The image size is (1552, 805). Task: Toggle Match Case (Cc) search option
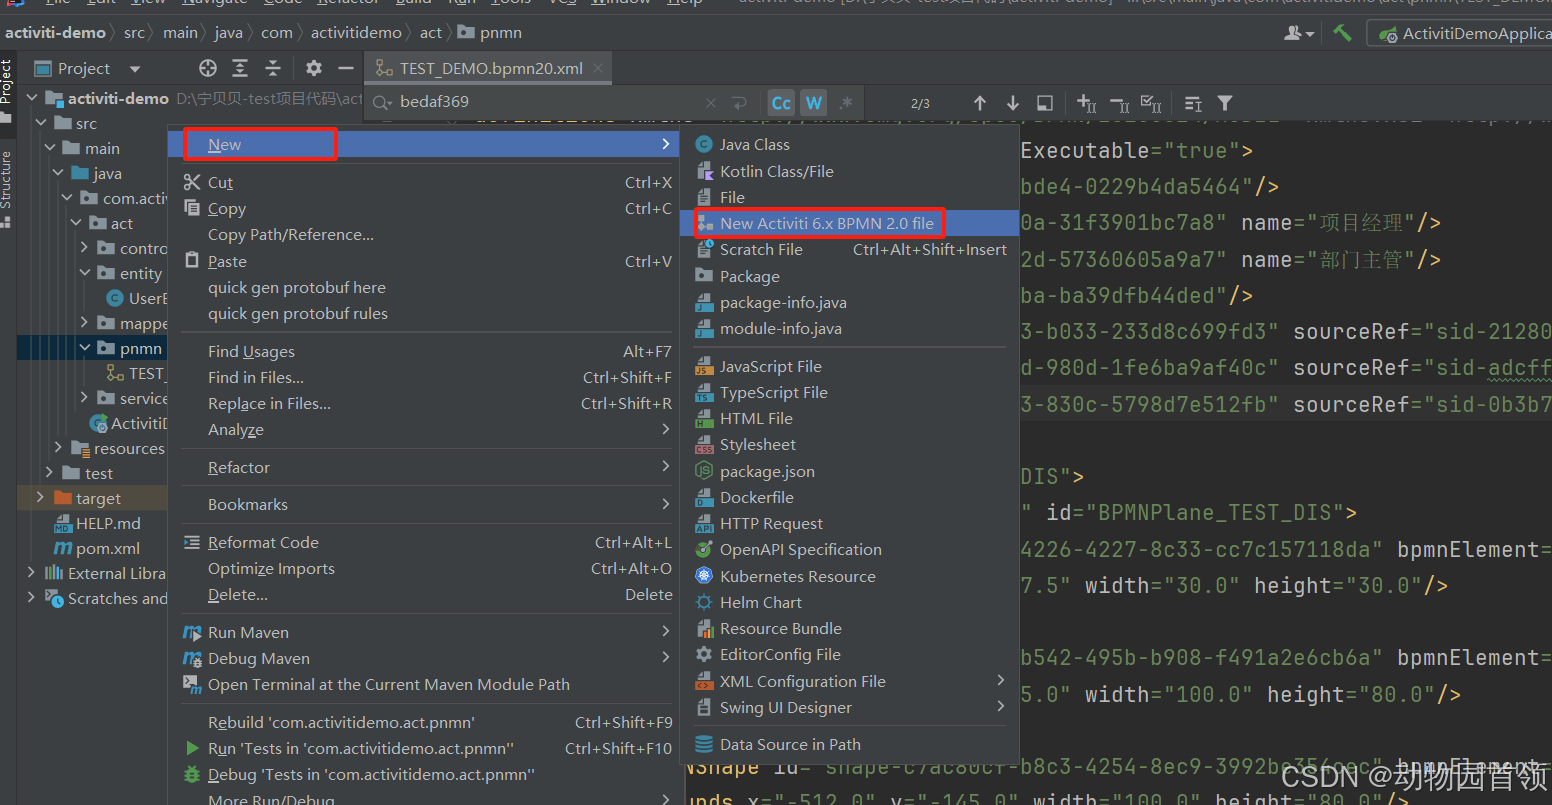tap(781, 103)
